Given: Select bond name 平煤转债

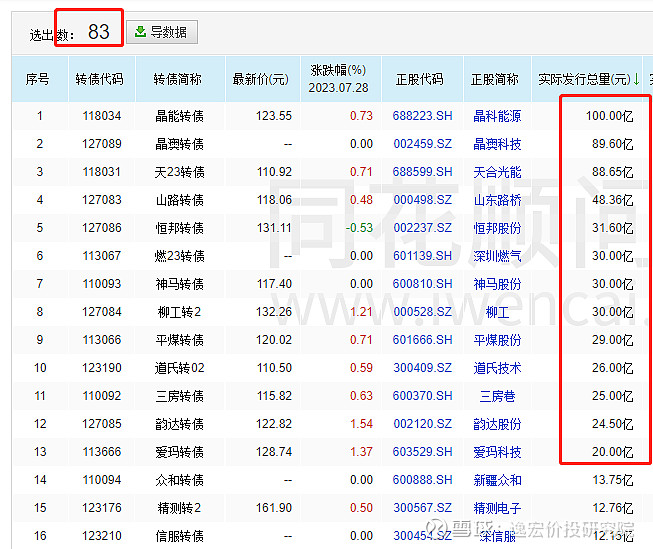Looking at the screenshot, I should pos(179,340).
